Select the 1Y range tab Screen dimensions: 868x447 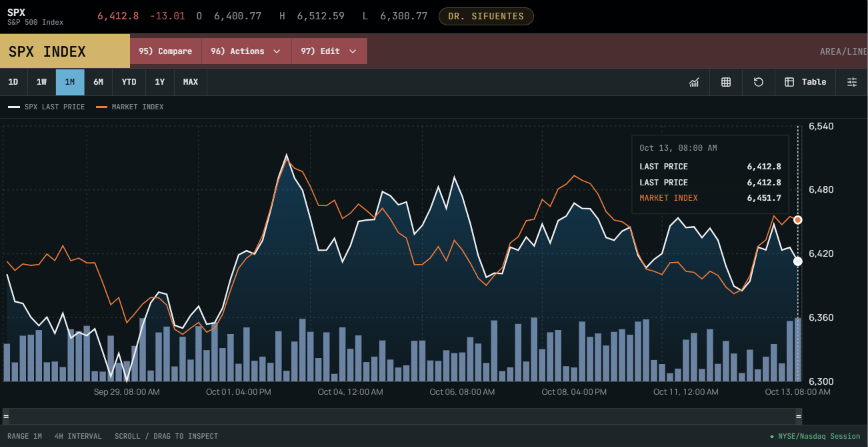160,82
